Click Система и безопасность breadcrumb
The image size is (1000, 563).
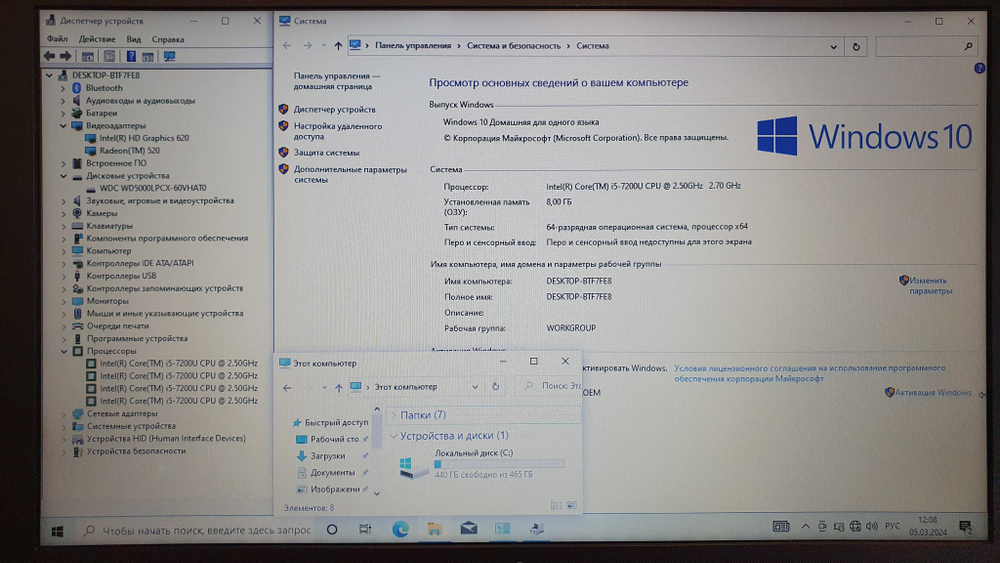(x=513, y=46)
